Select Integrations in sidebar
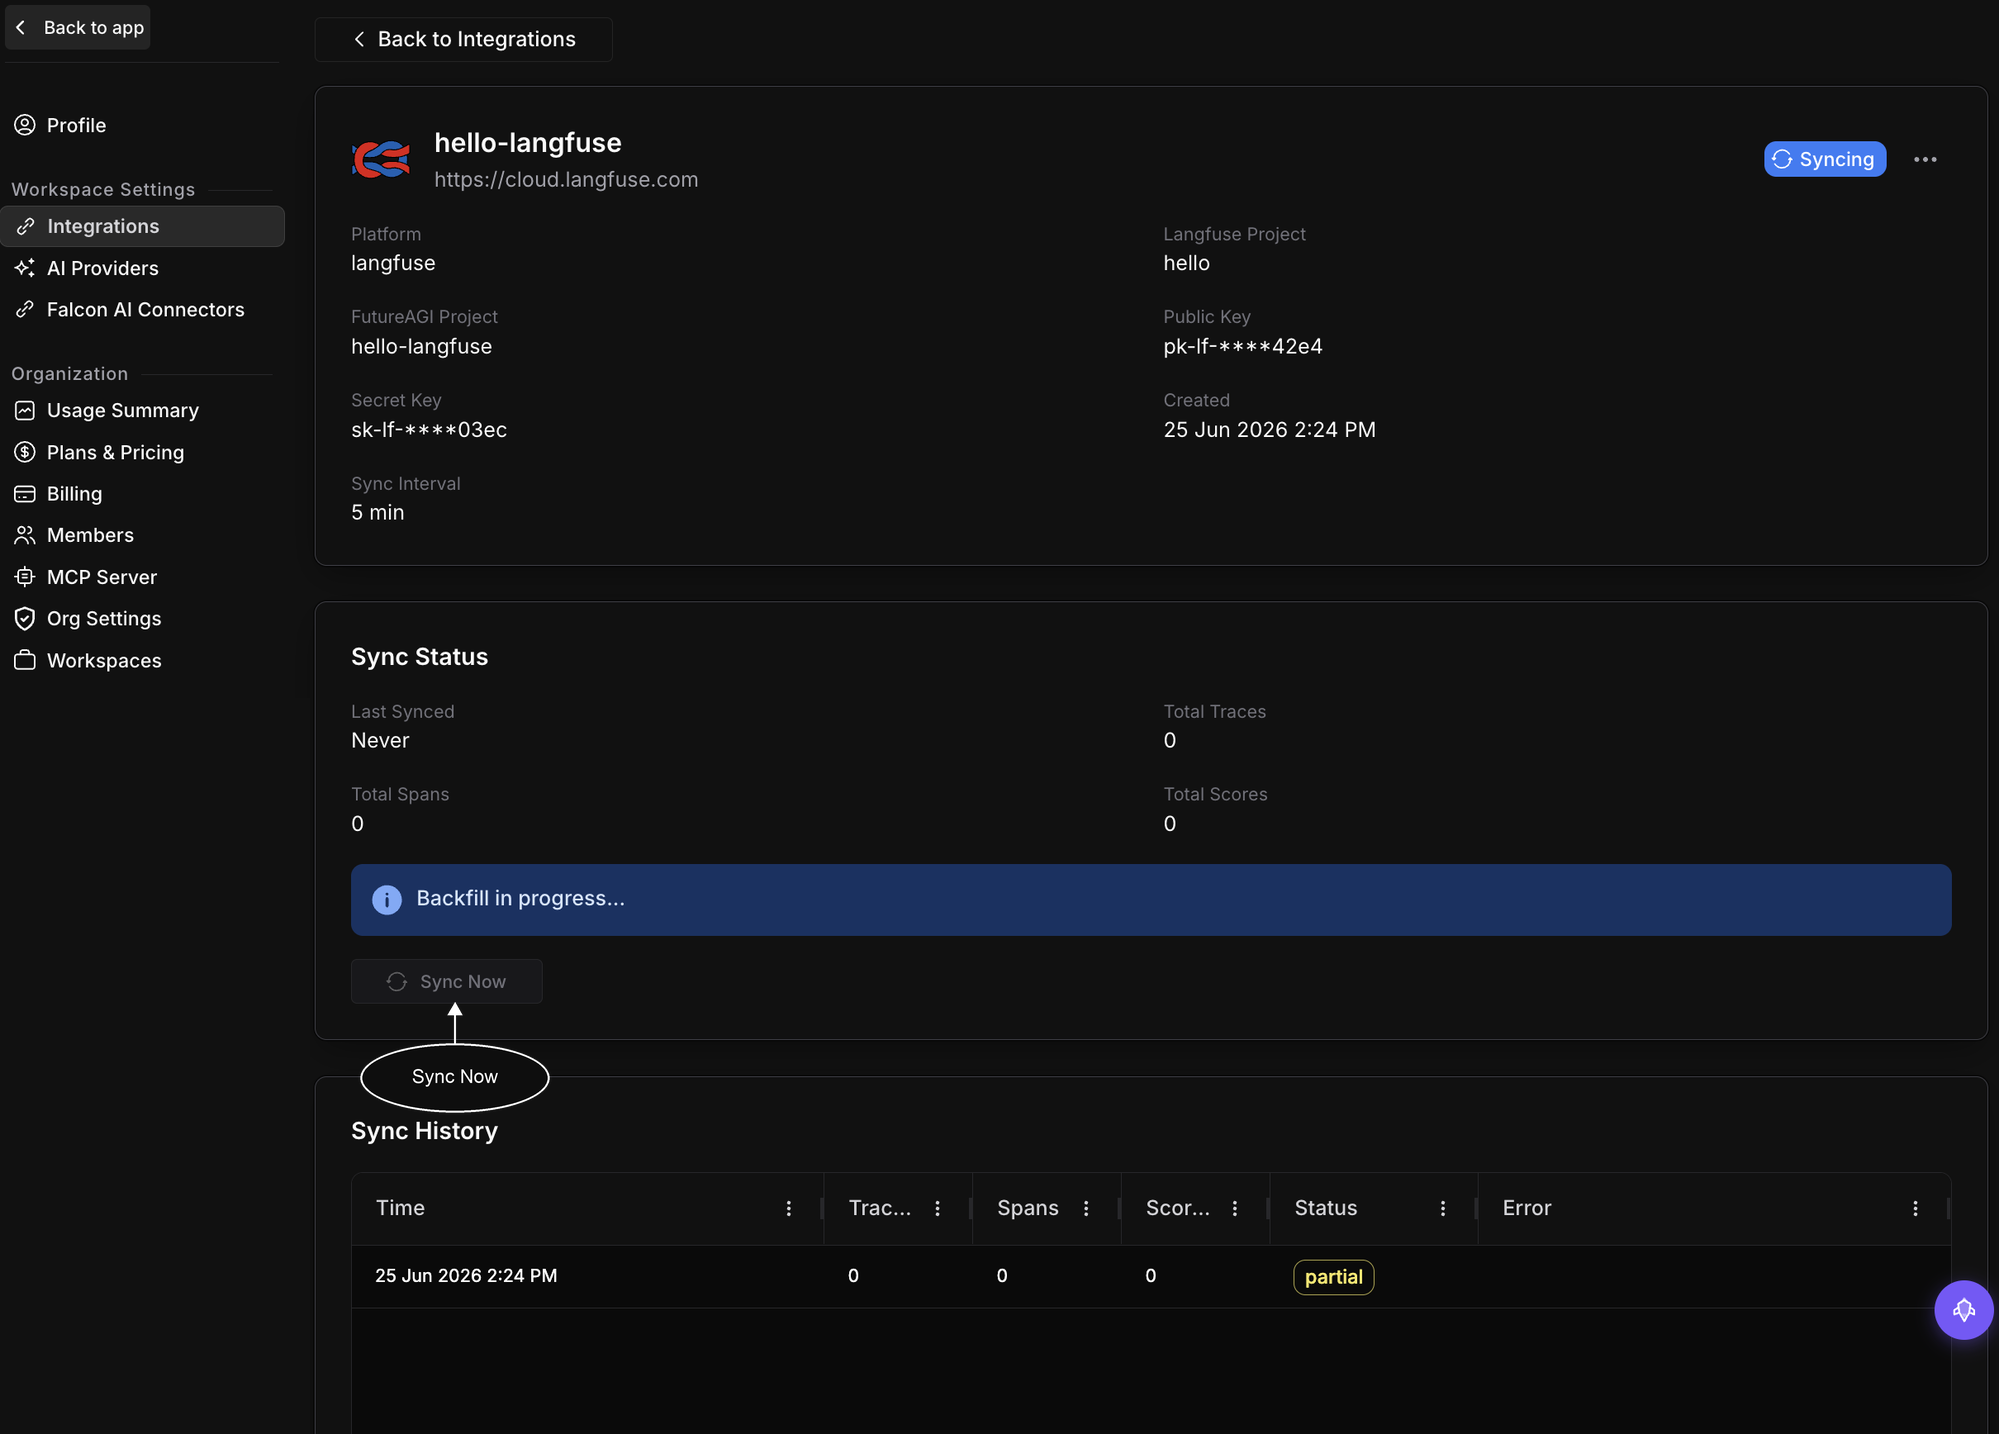The height and width of the screenshot is (1434, 1999). [x=143, y=226]
